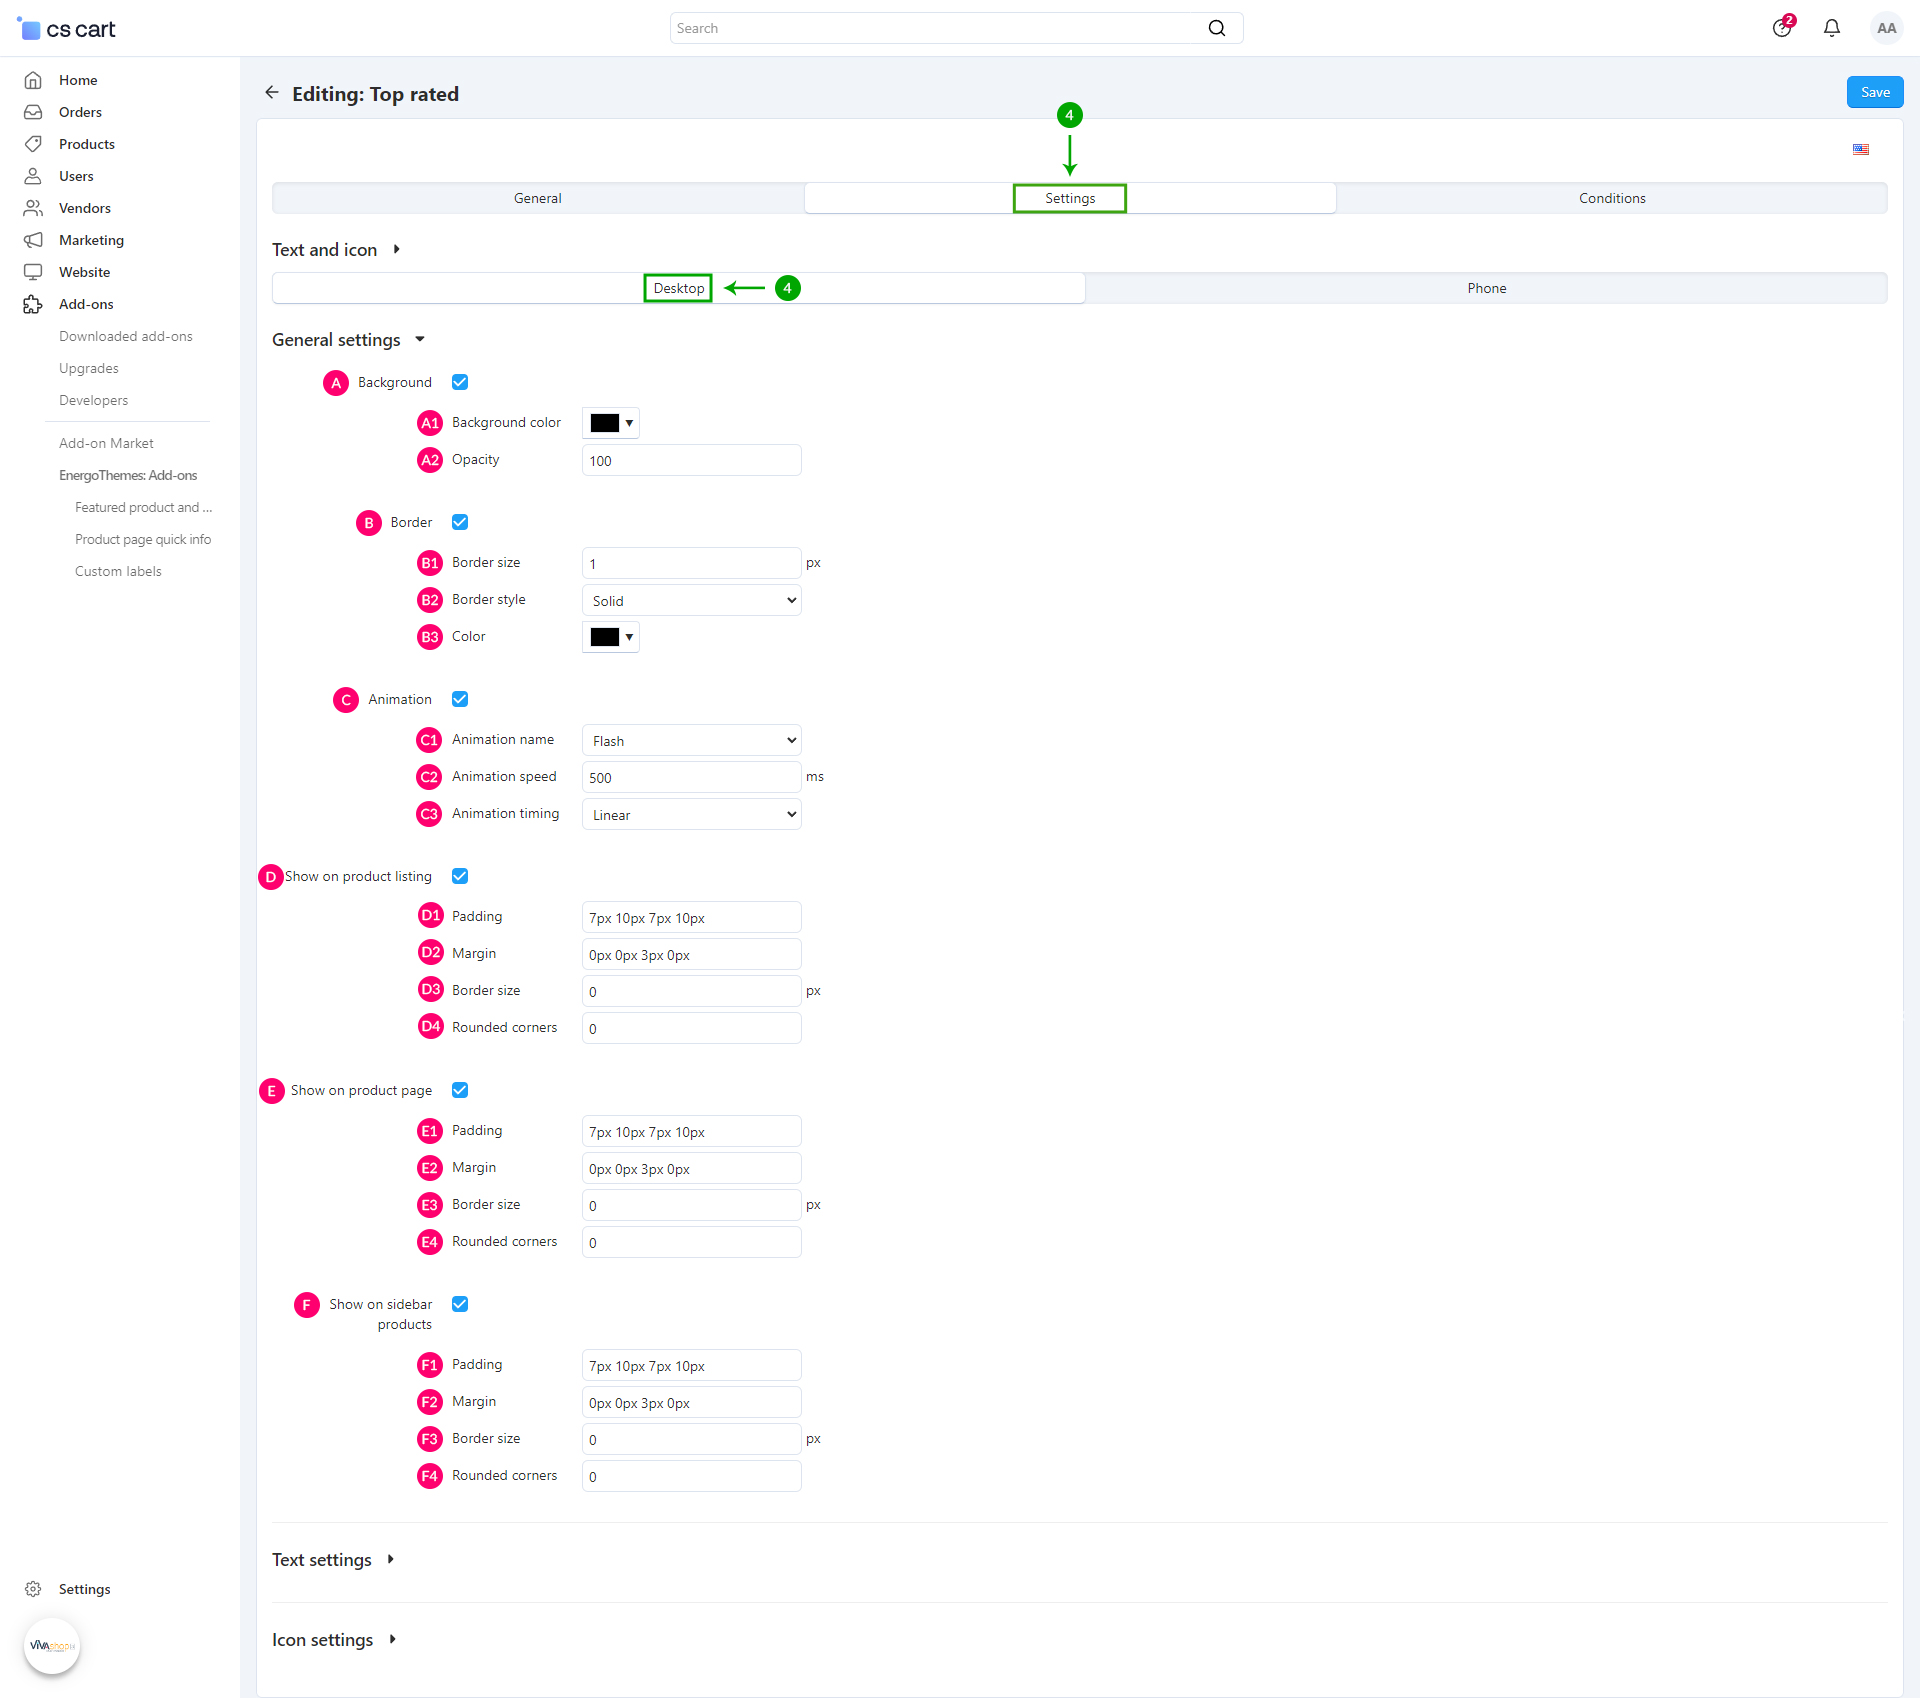Open the Animation name dropdown
Viewport: 1920px width, 1698px height.
691,740
